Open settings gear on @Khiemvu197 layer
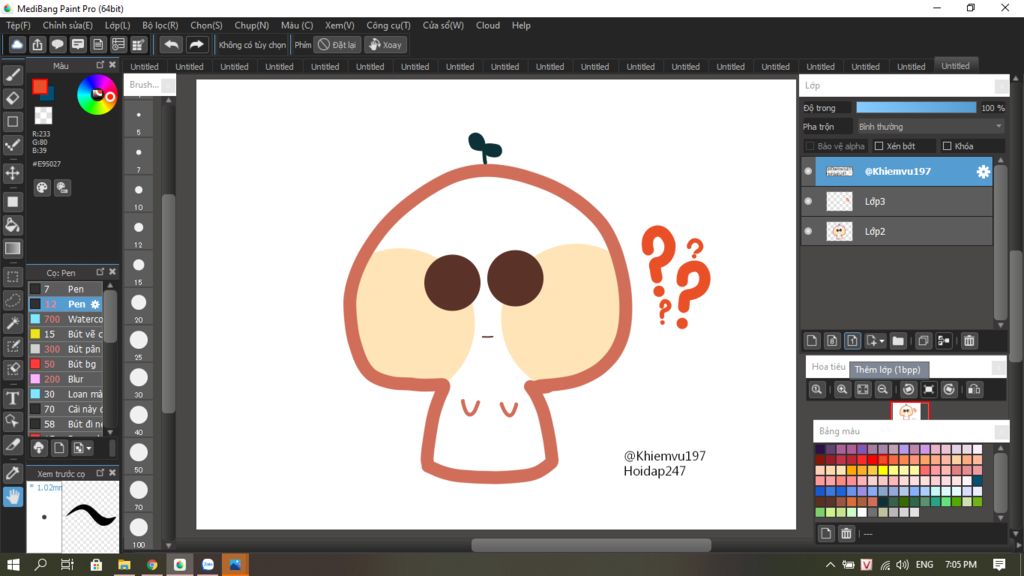Screen dimensions: 1024x576 click(983, 172)
